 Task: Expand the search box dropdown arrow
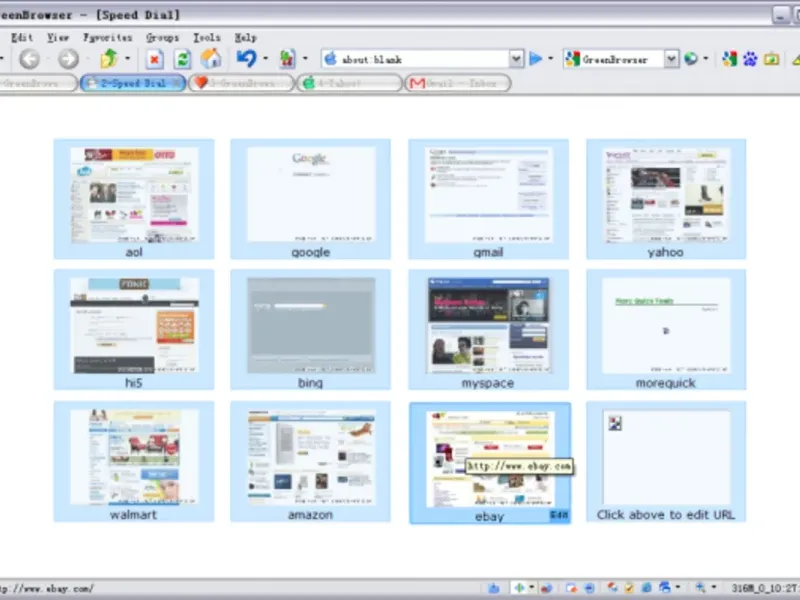tap(671, 59)
